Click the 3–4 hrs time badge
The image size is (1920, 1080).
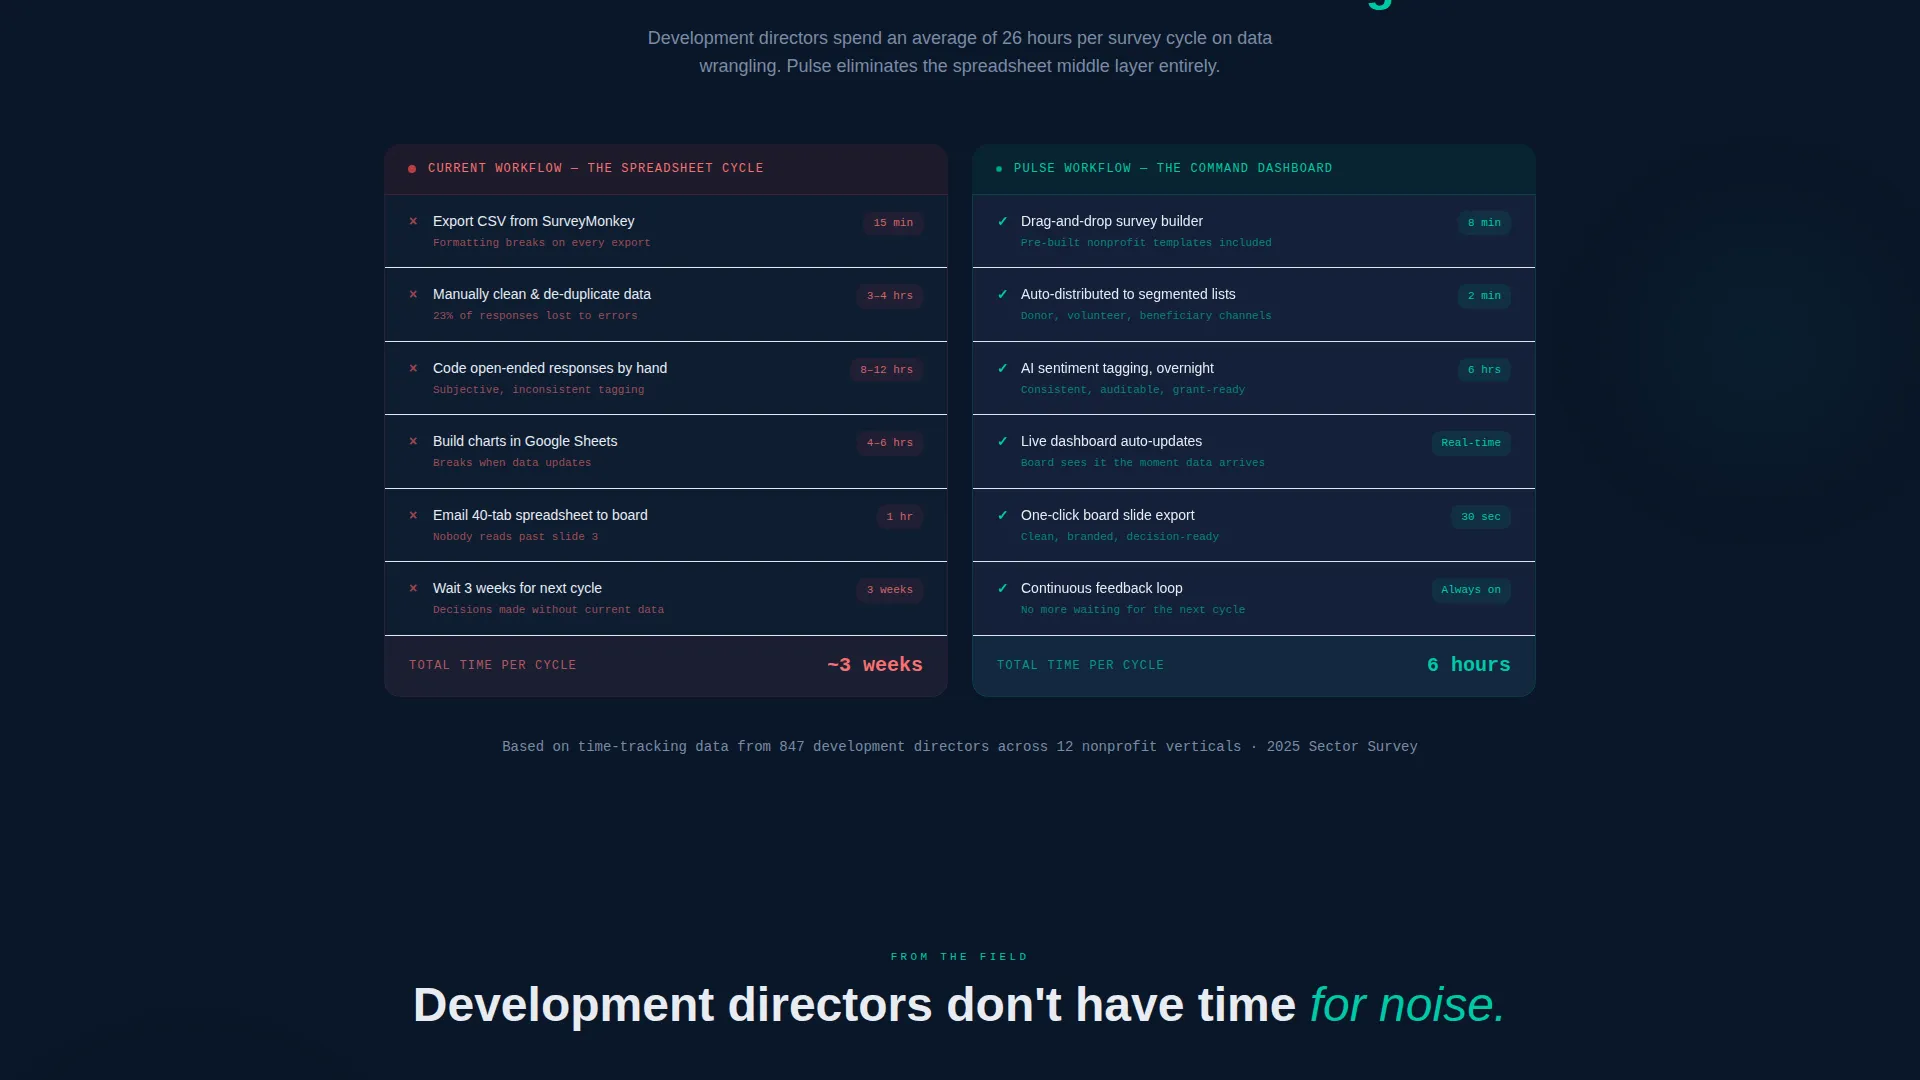click(x=890, y=296)
